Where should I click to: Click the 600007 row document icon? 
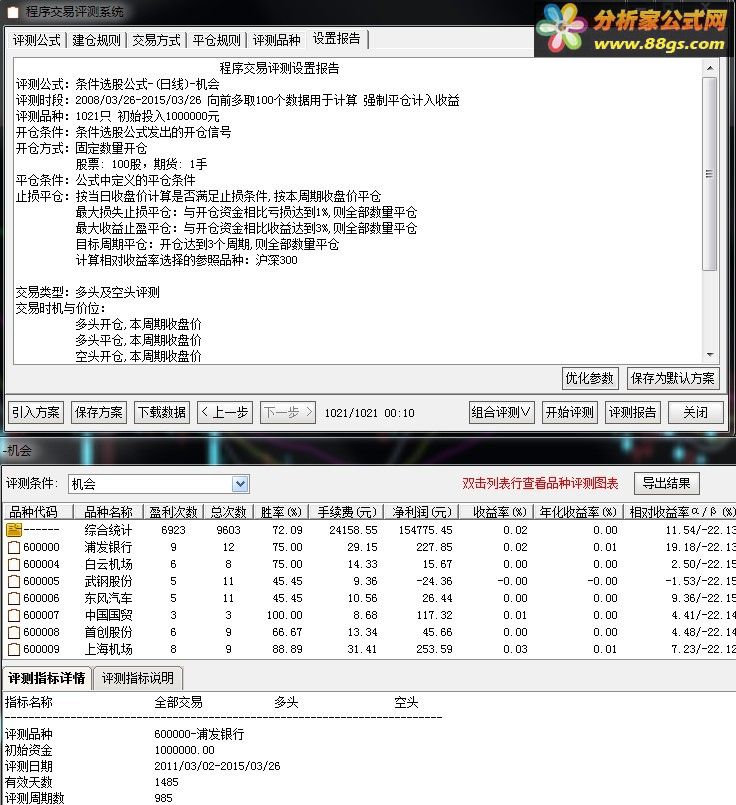tap(14, 615)
